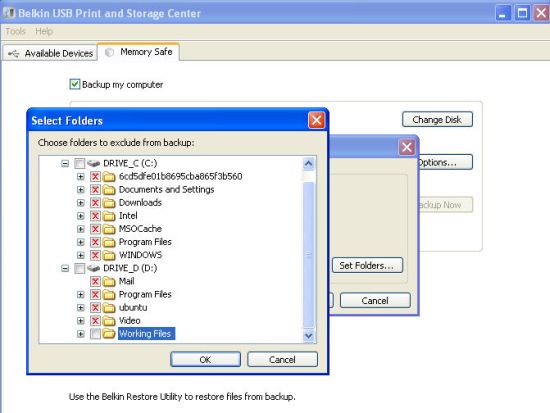Image resolution: width=550 pixels, height=413 pixels.
Task: Collapse the DRIVE_C (C:) tree node
Action: (65, 164)
